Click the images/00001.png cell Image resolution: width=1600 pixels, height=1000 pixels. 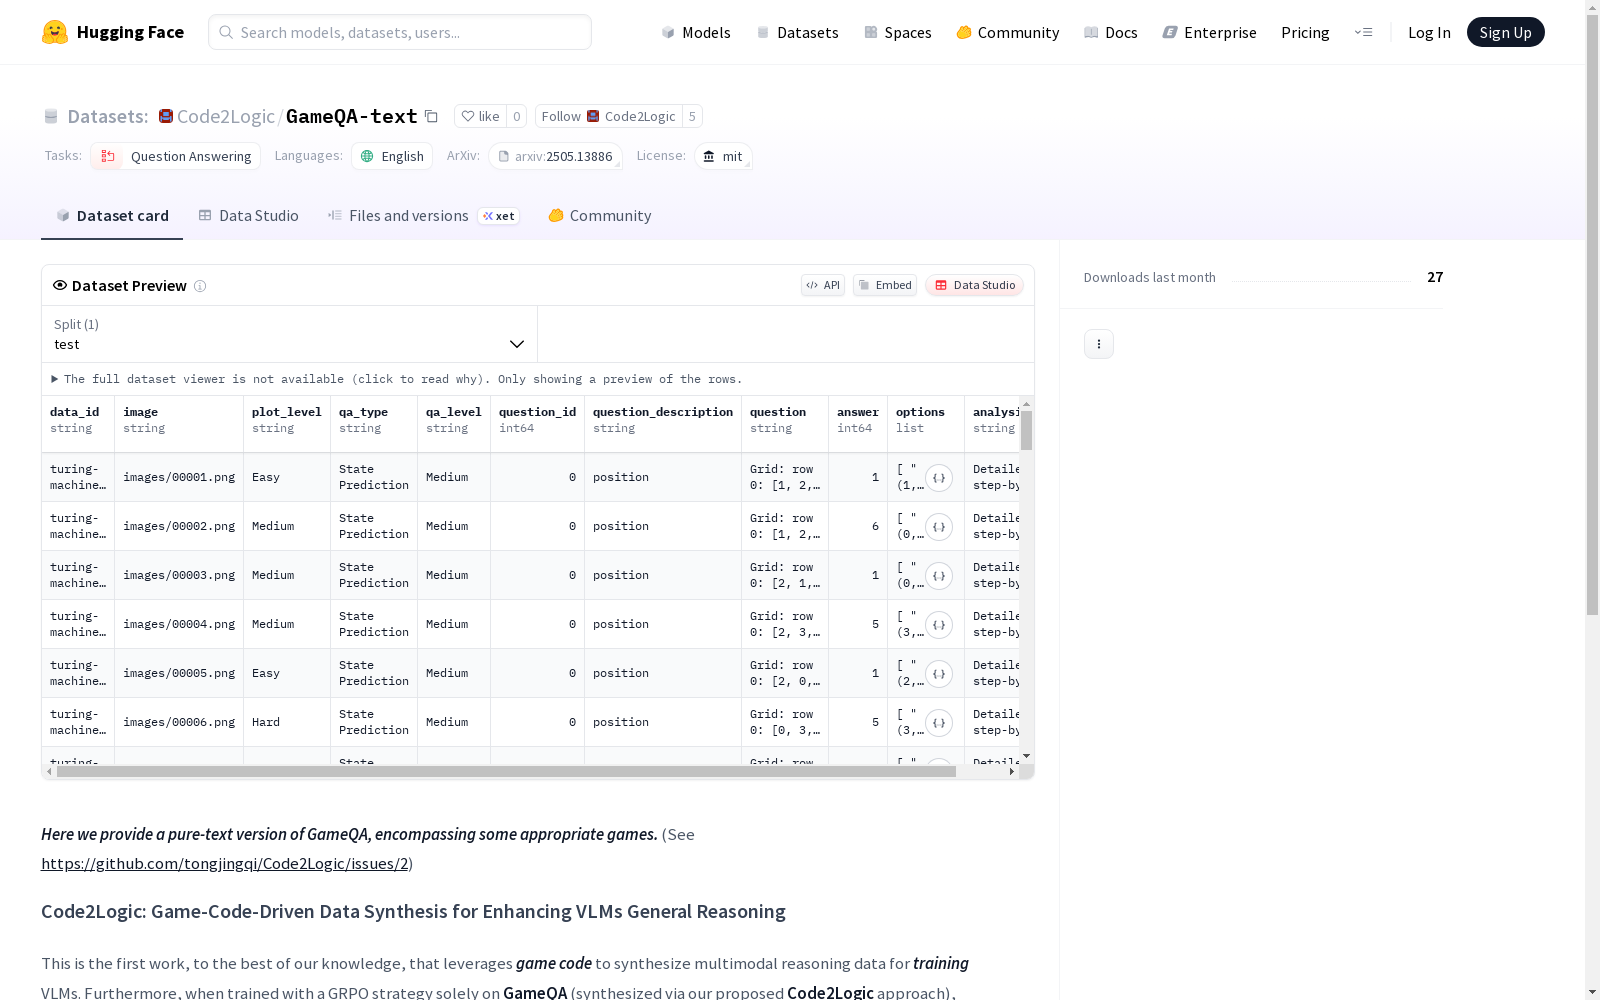coord(179,477)
